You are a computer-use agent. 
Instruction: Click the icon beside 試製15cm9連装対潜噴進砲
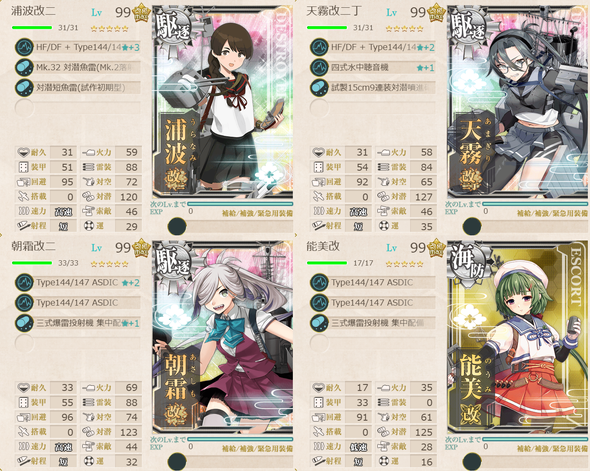pos(319,88)
